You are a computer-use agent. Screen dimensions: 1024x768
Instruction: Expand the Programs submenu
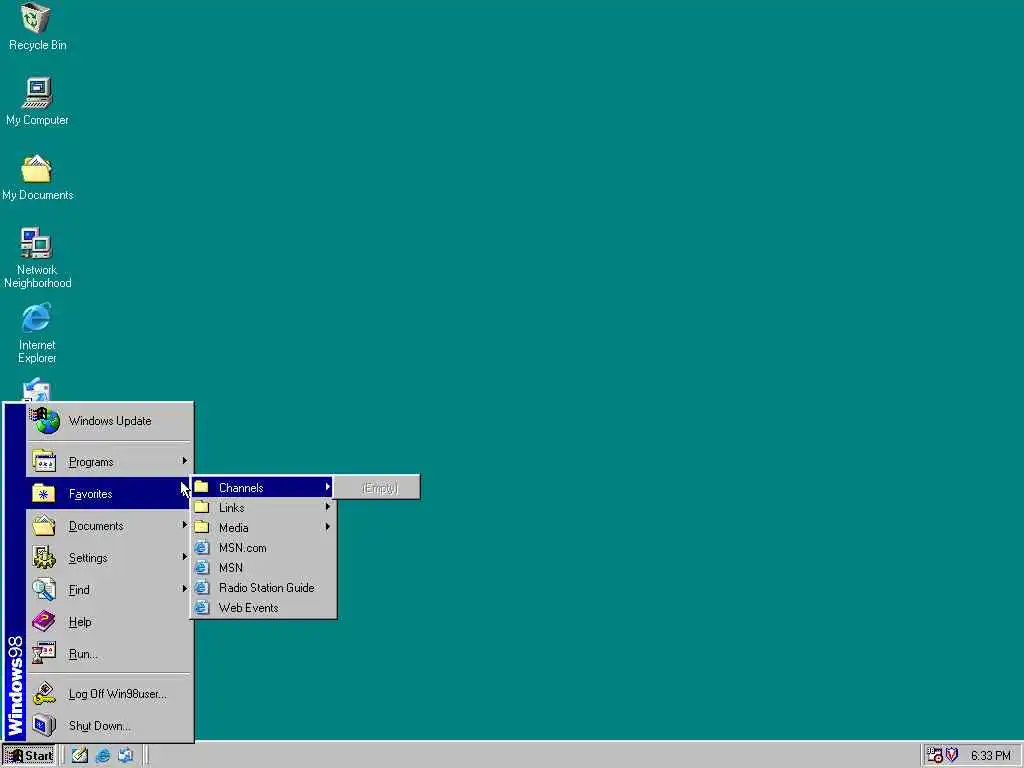110,462
